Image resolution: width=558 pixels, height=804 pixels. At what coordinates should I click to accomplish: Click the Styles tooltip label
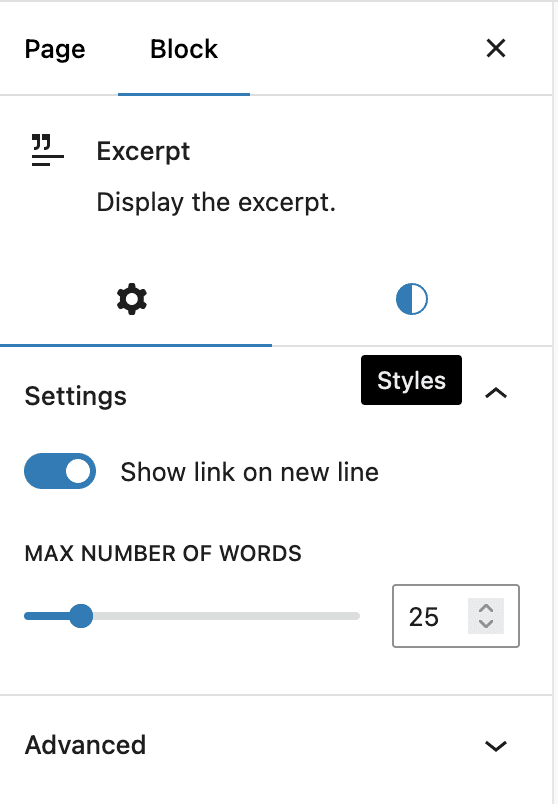pos(411,380)
